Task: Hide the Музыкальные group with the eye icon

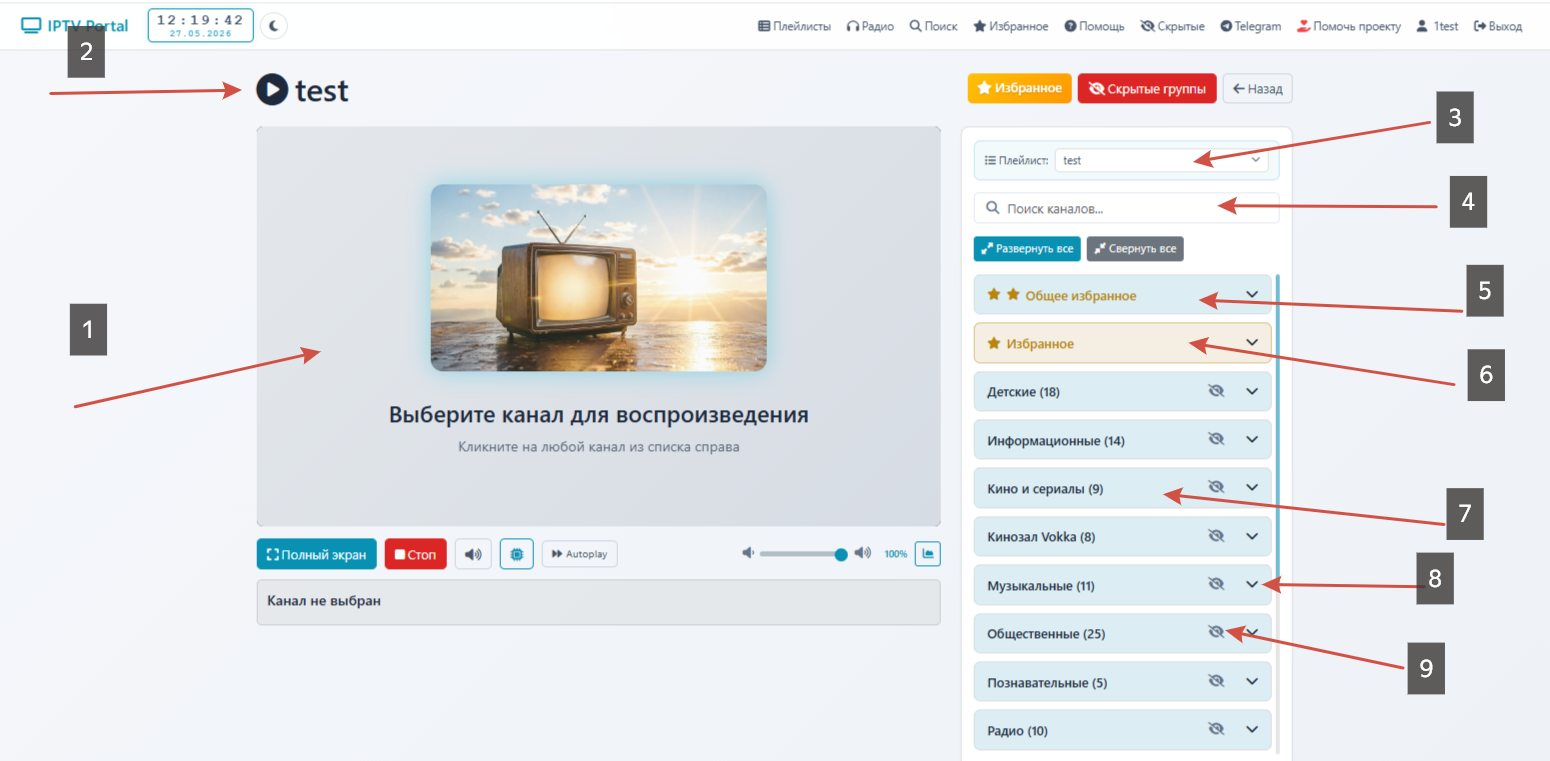Action: [1216, 584]
